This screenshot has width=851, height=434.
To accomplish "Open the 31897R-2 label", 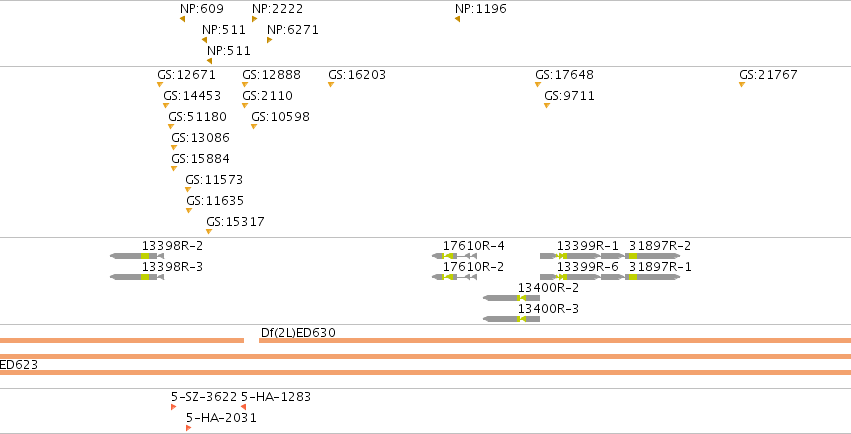I will (660, 246).
